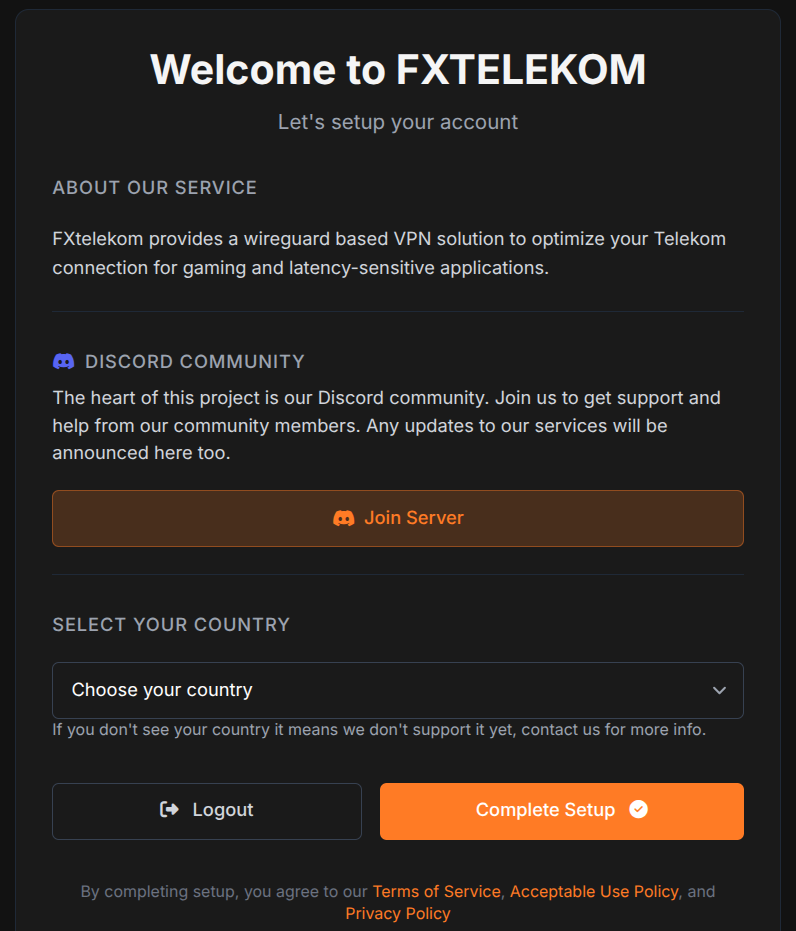Click the Logout button

pos(207,811)
